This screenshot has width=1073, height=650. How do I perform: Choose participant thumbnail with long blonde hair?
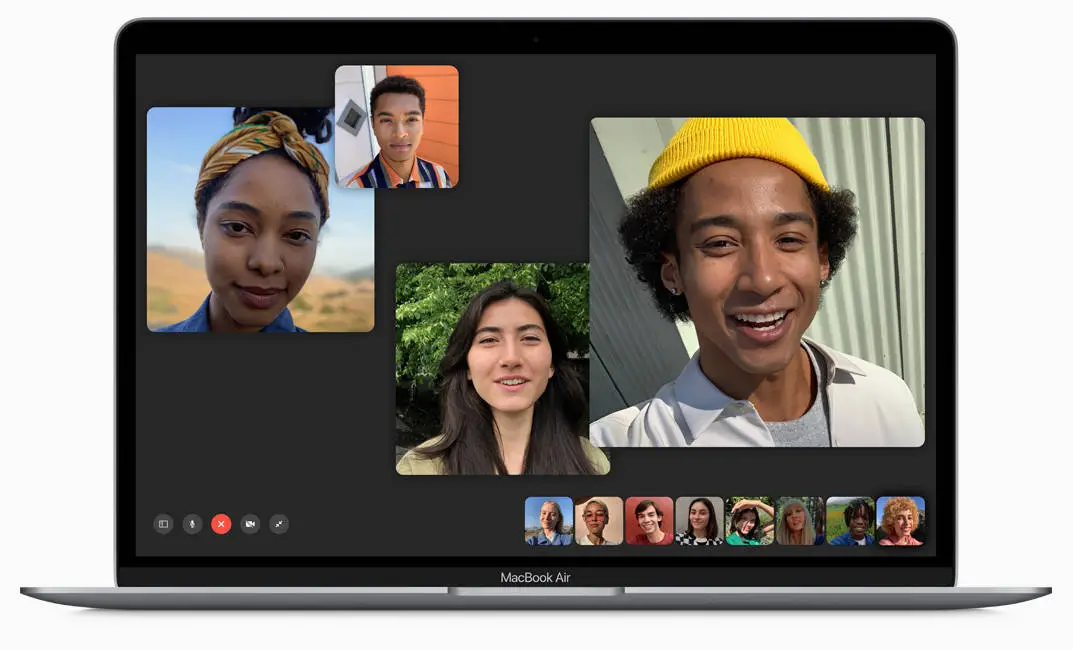point(800,521)
